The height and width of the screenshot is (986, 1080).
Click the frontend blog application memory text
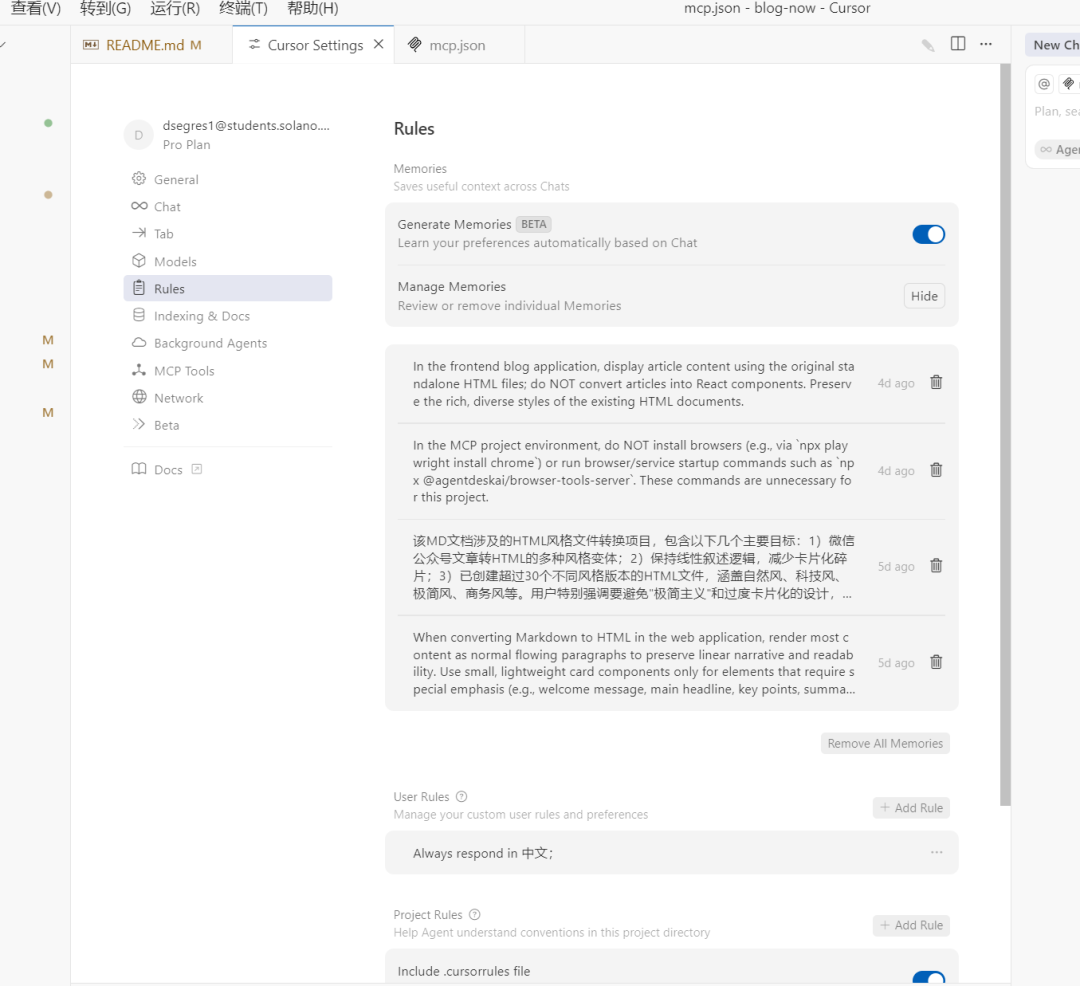pos(634,384)
